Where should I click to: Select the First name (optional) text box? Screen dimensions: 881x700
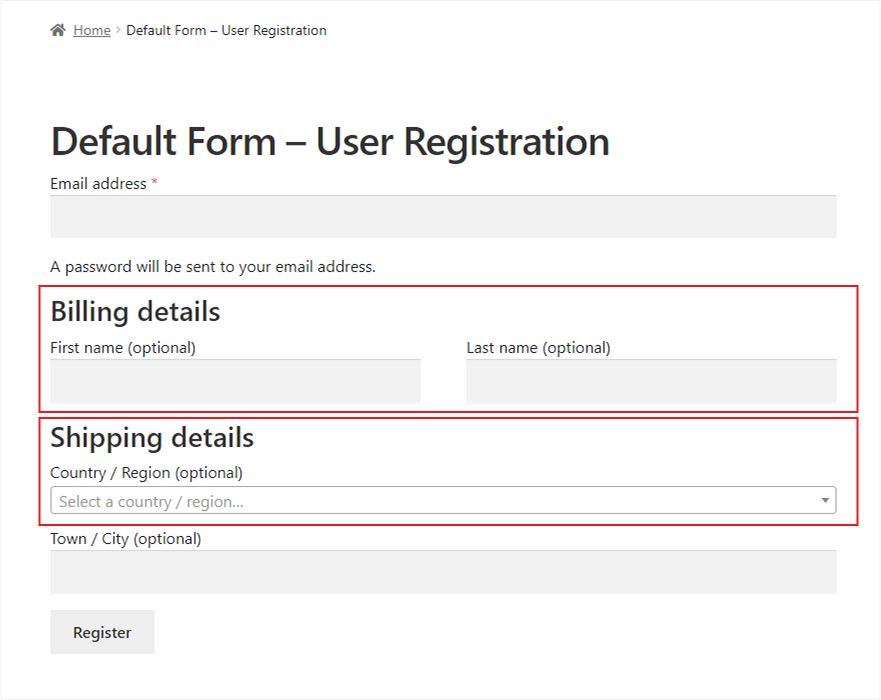tap(234, 380)
